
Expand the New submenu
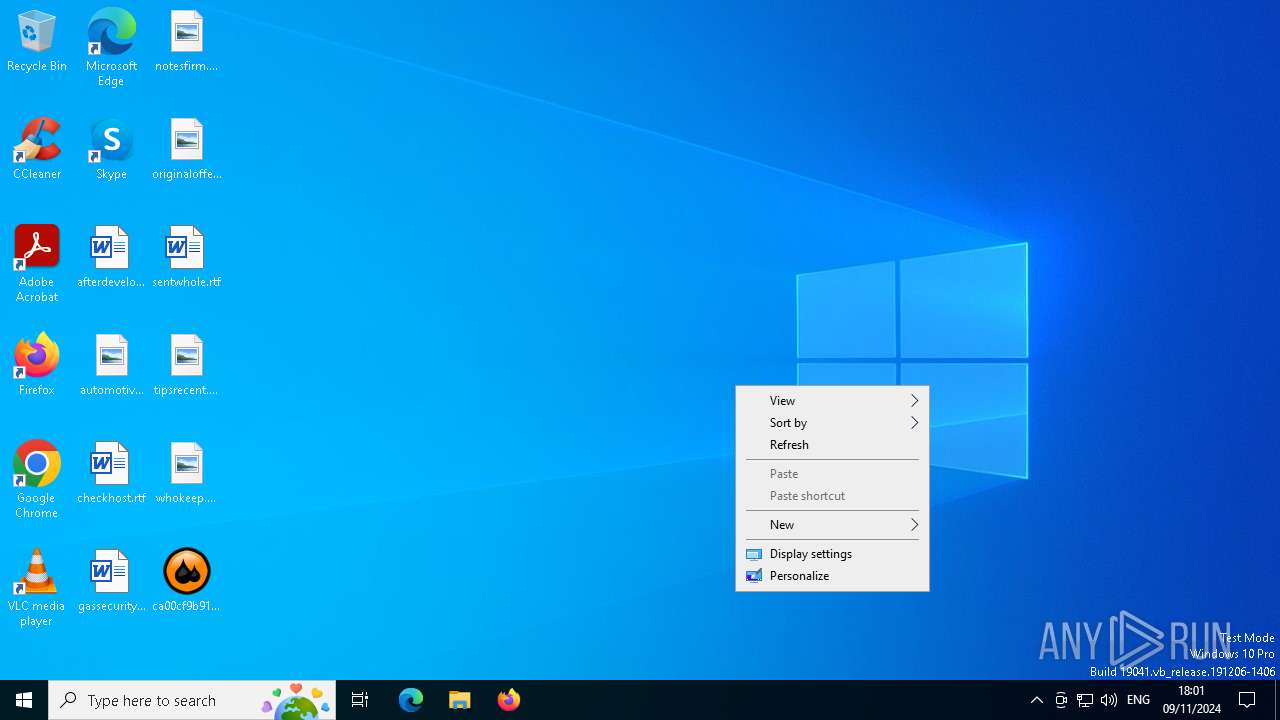(x=832, y=525)
